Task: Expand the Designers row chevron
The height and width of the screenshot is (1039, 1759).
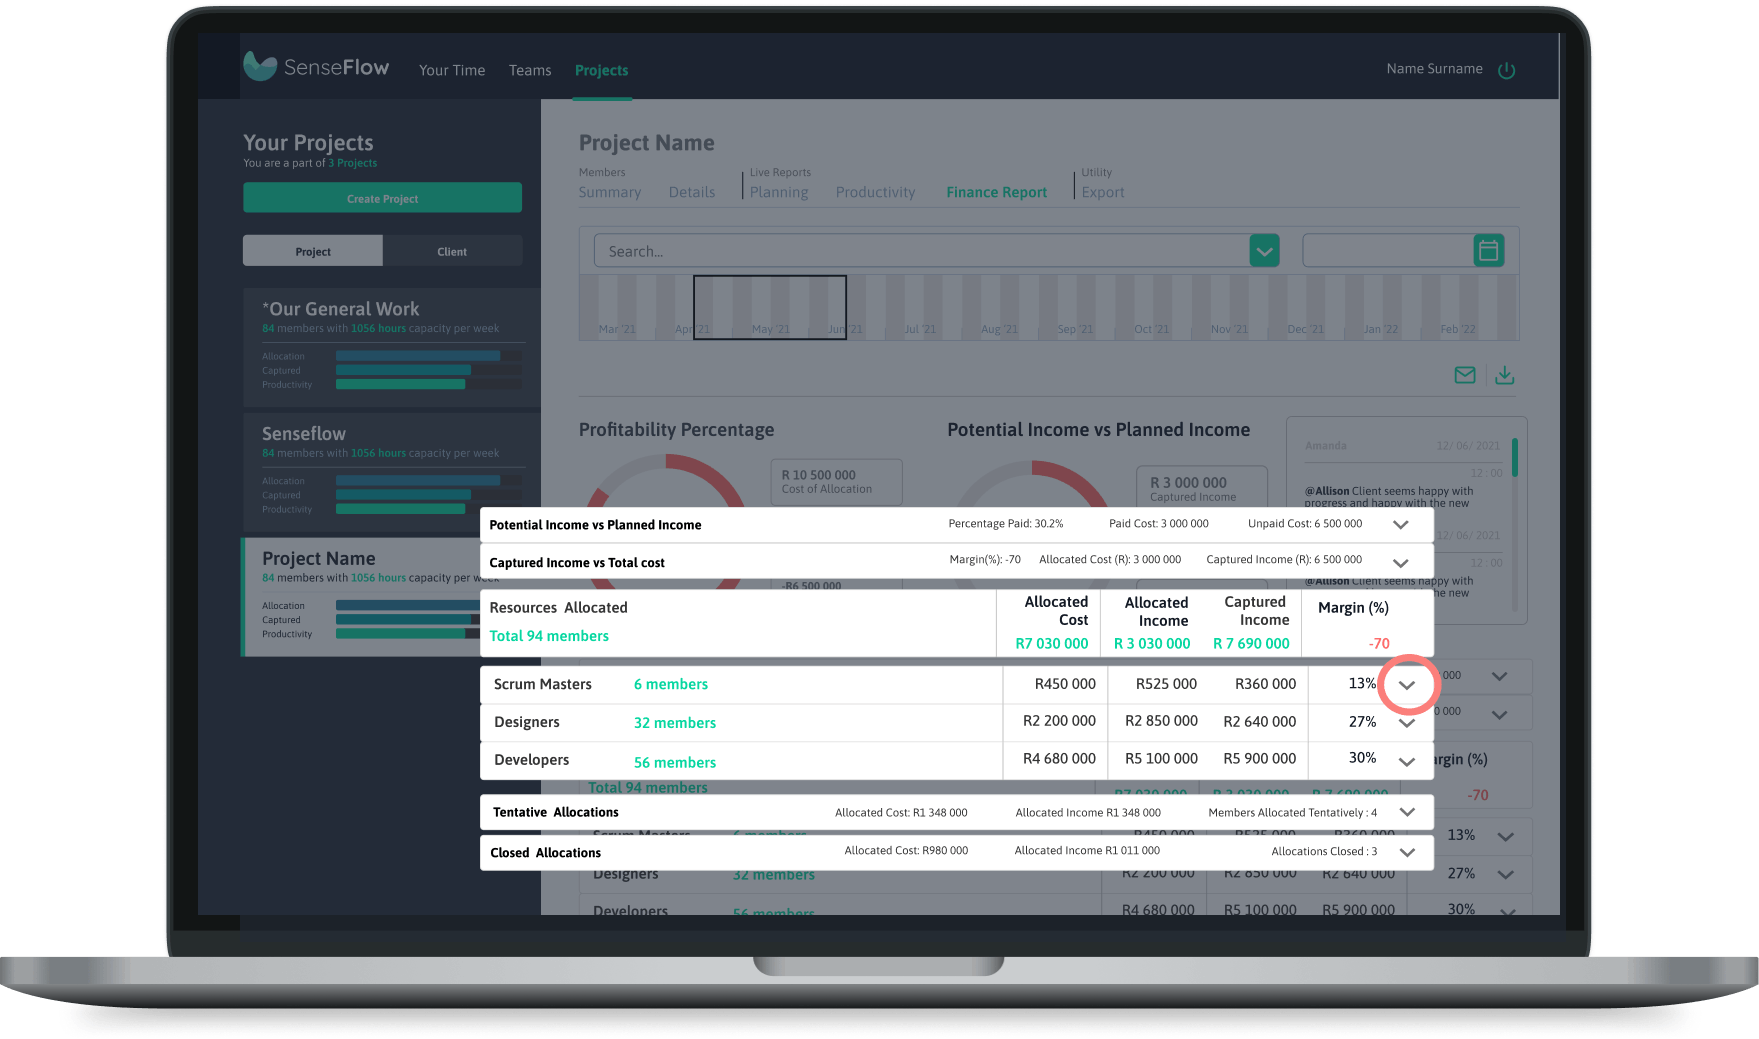Action: 1407,723
